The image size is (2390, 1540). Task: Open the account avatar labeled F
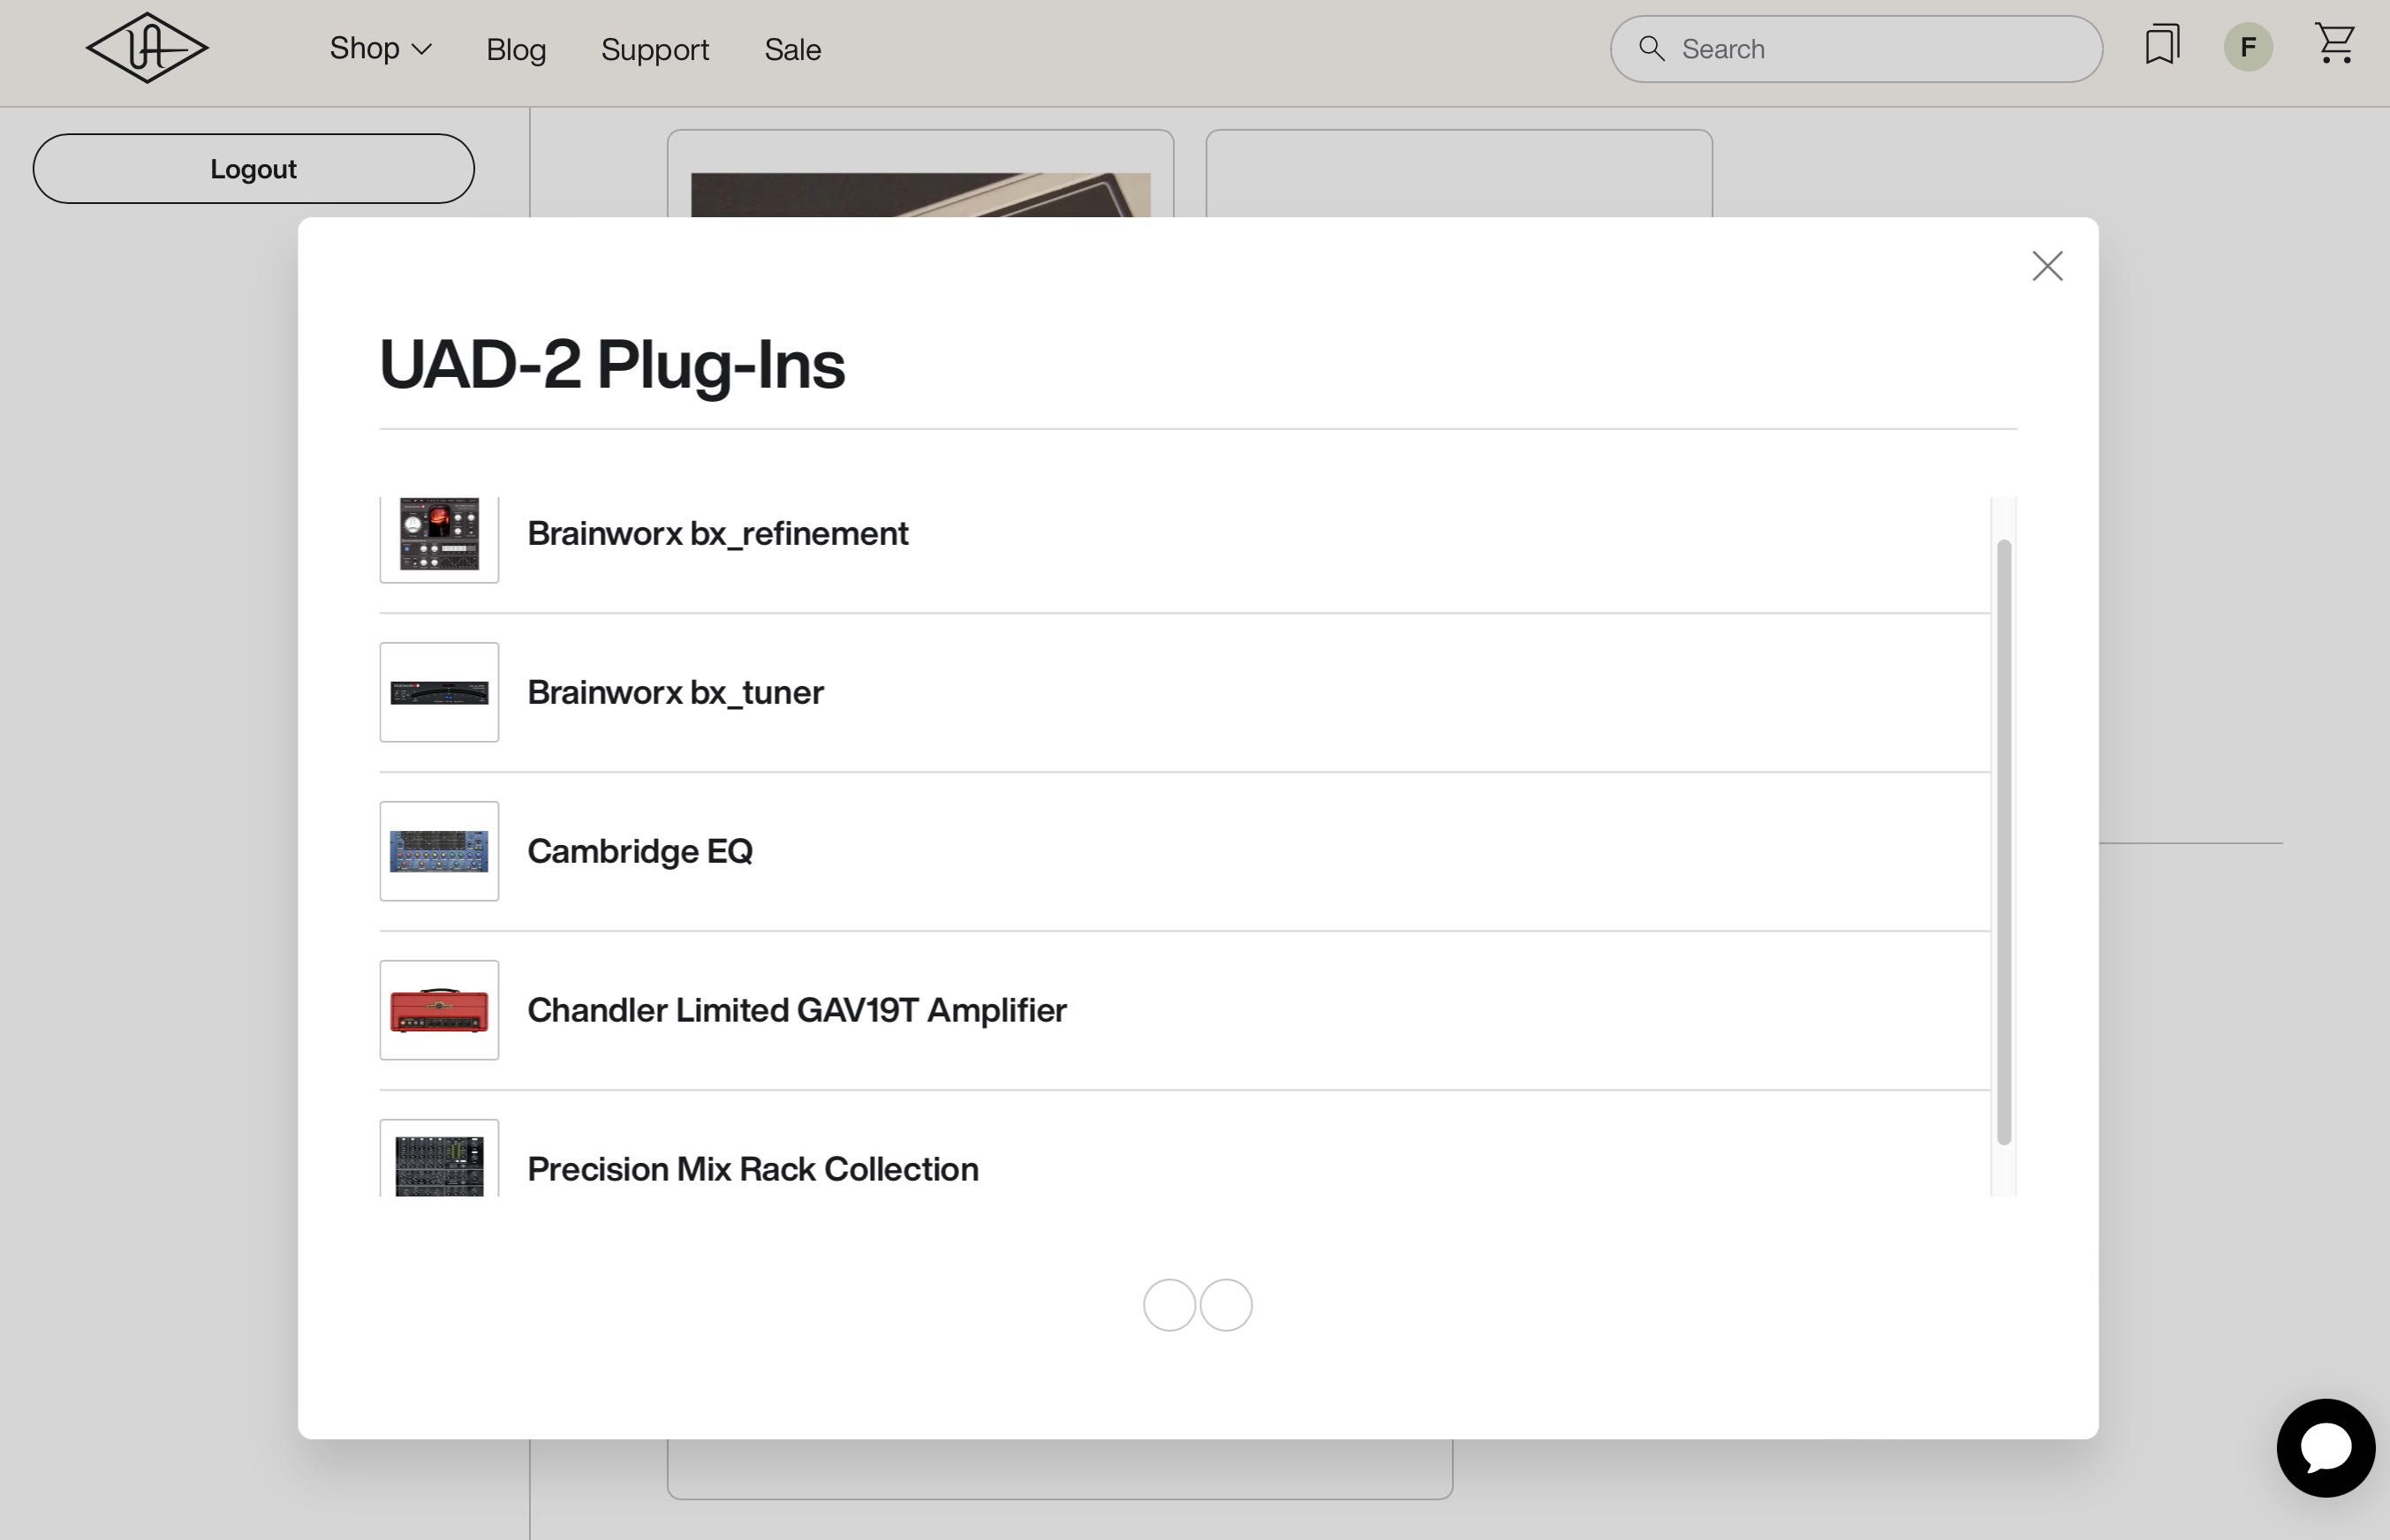click(x=2248, y=47)
